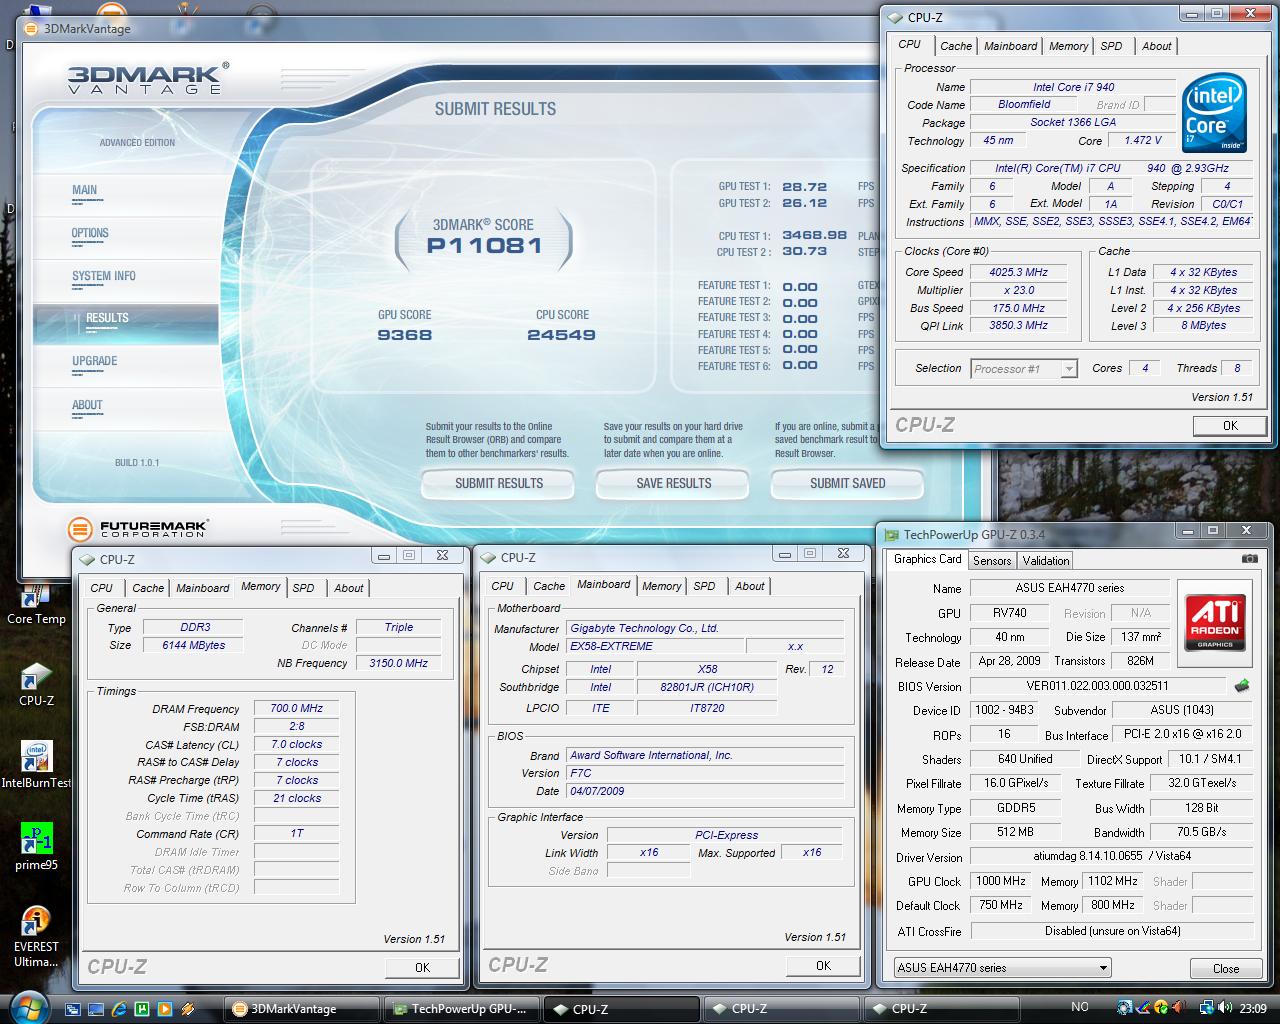The image size is (1280, 1024).
Task: Click OK in the CPU-Z Memory window
Action: point(422,967)
